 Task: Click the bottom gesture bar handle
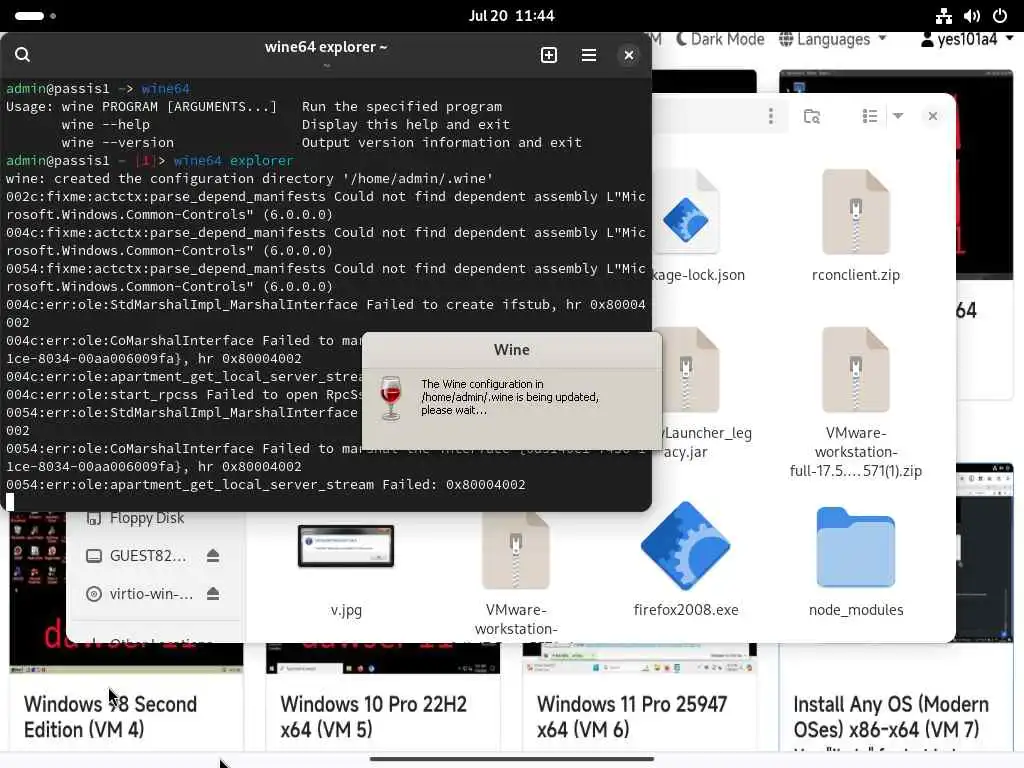(x=511, y=759)
